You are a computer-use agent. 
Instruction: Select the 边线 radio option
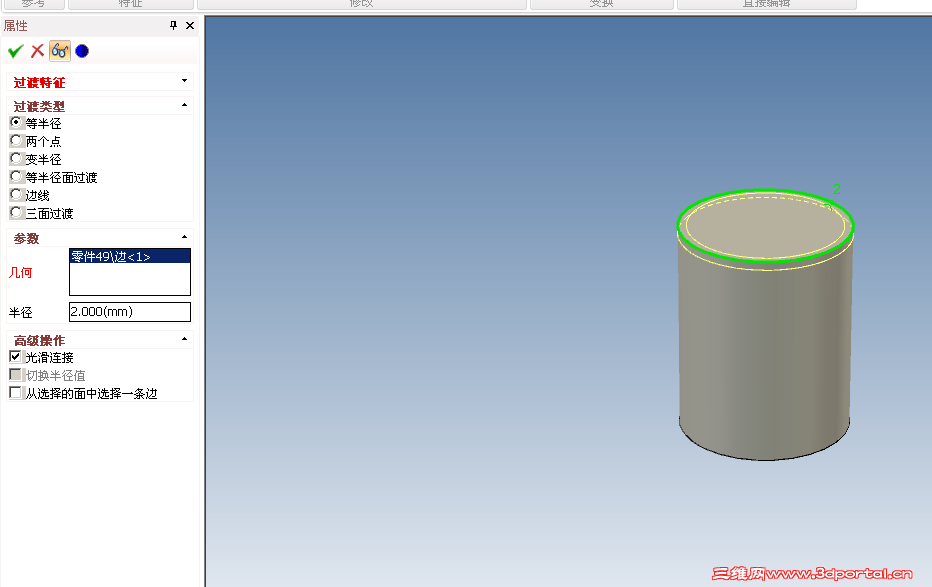coord(16,194)
